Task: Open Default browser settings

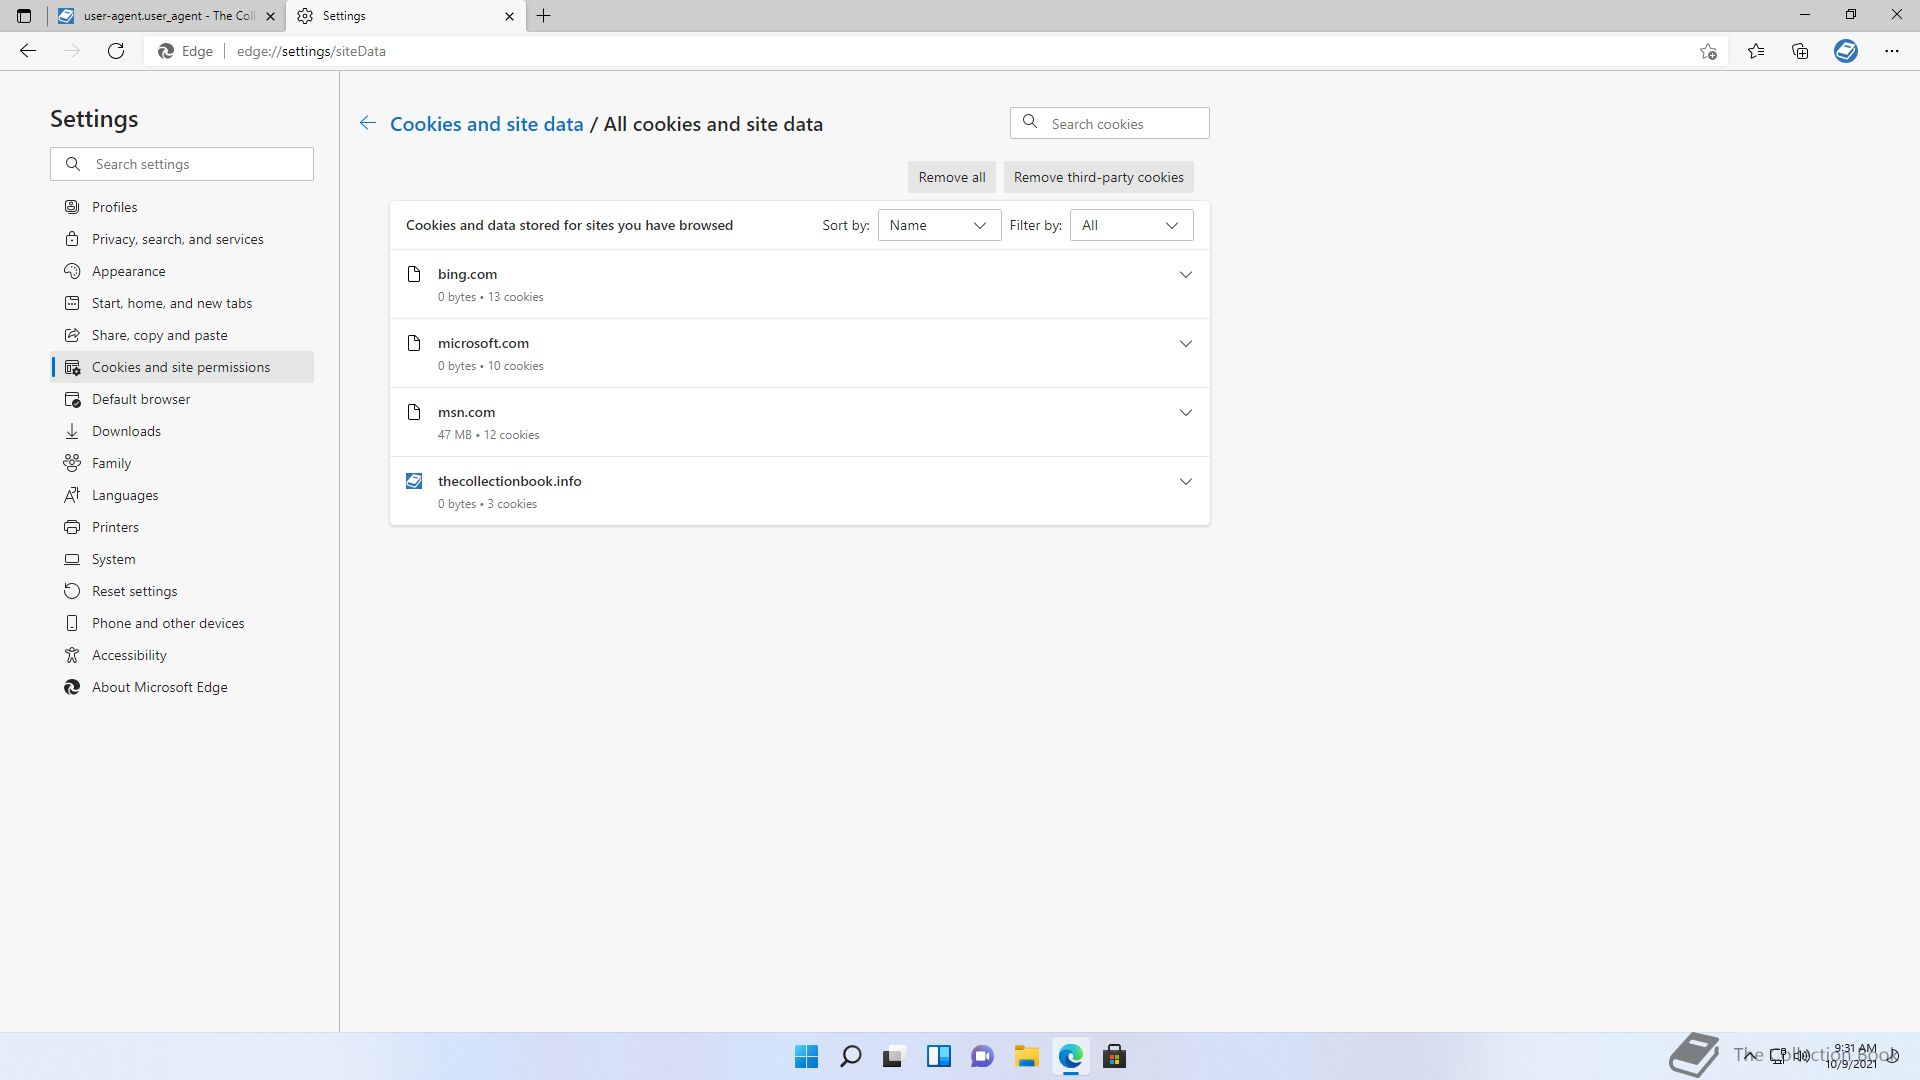Action: point(182,399)
